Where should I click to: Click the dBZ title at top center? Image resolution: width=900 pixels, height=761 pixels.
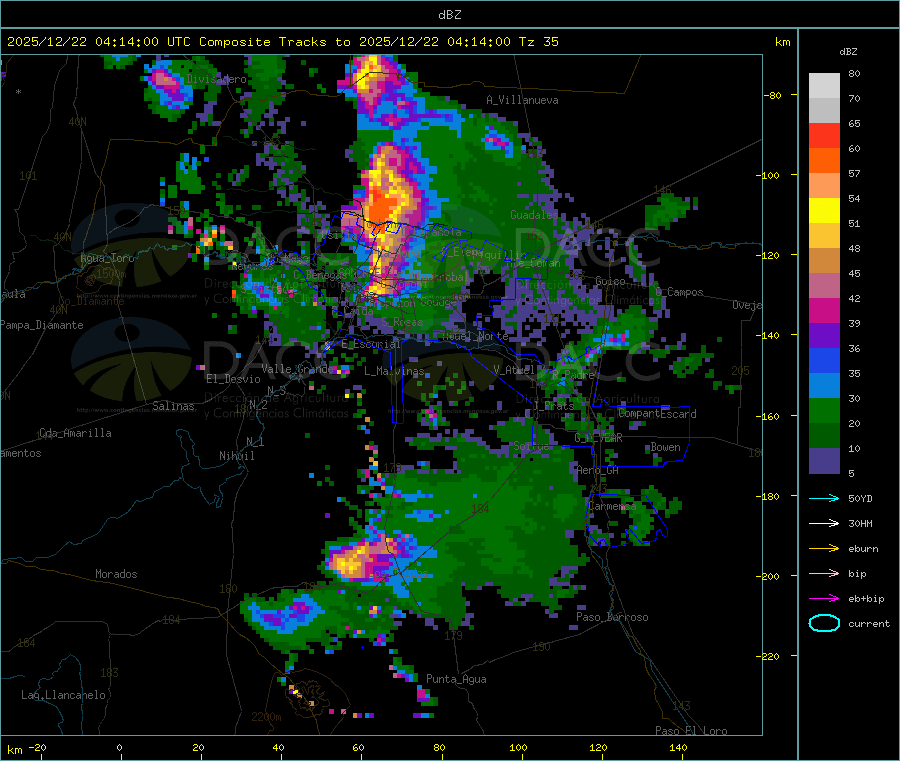(449, 15)
